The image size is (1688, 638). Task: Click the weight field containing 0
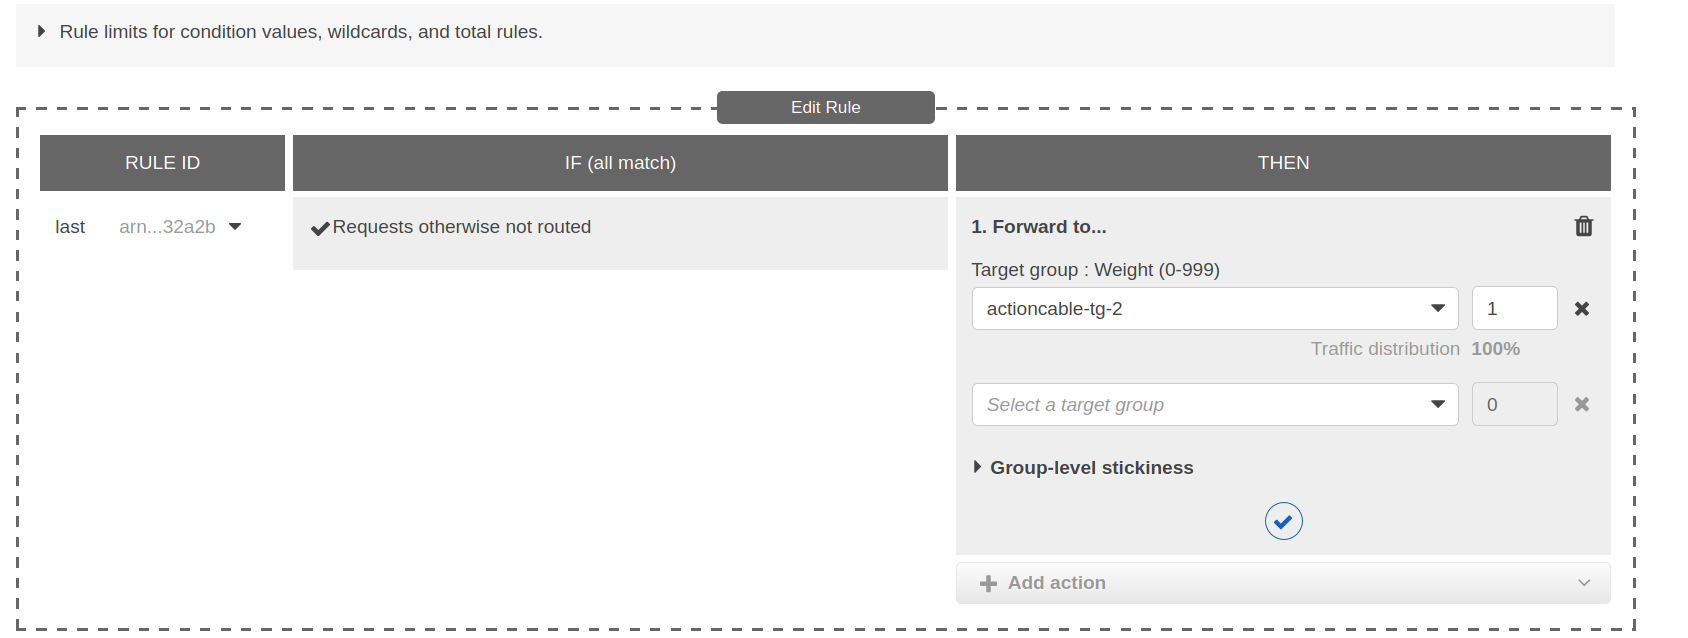pyautogui.click(x=1513, y=405)
